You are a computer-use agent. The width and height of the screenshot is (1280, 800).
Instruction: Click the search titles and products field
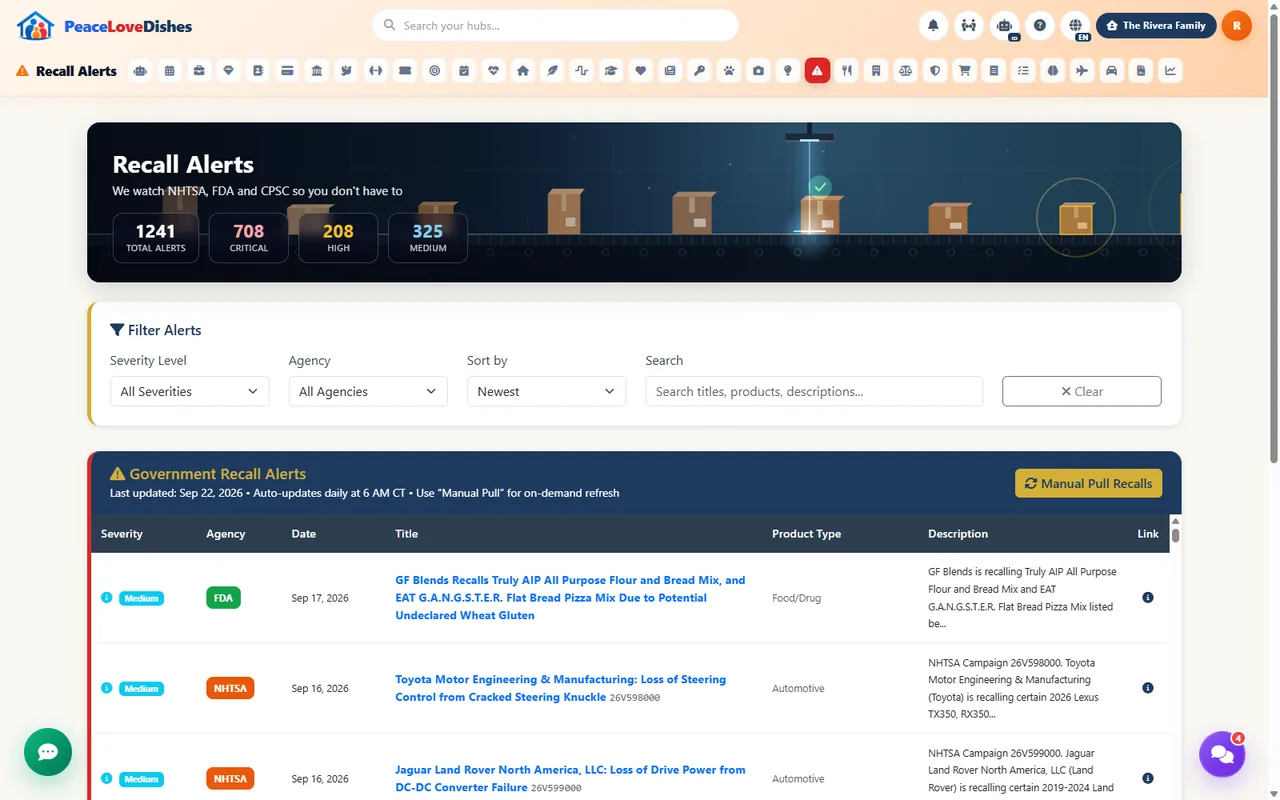814,391
